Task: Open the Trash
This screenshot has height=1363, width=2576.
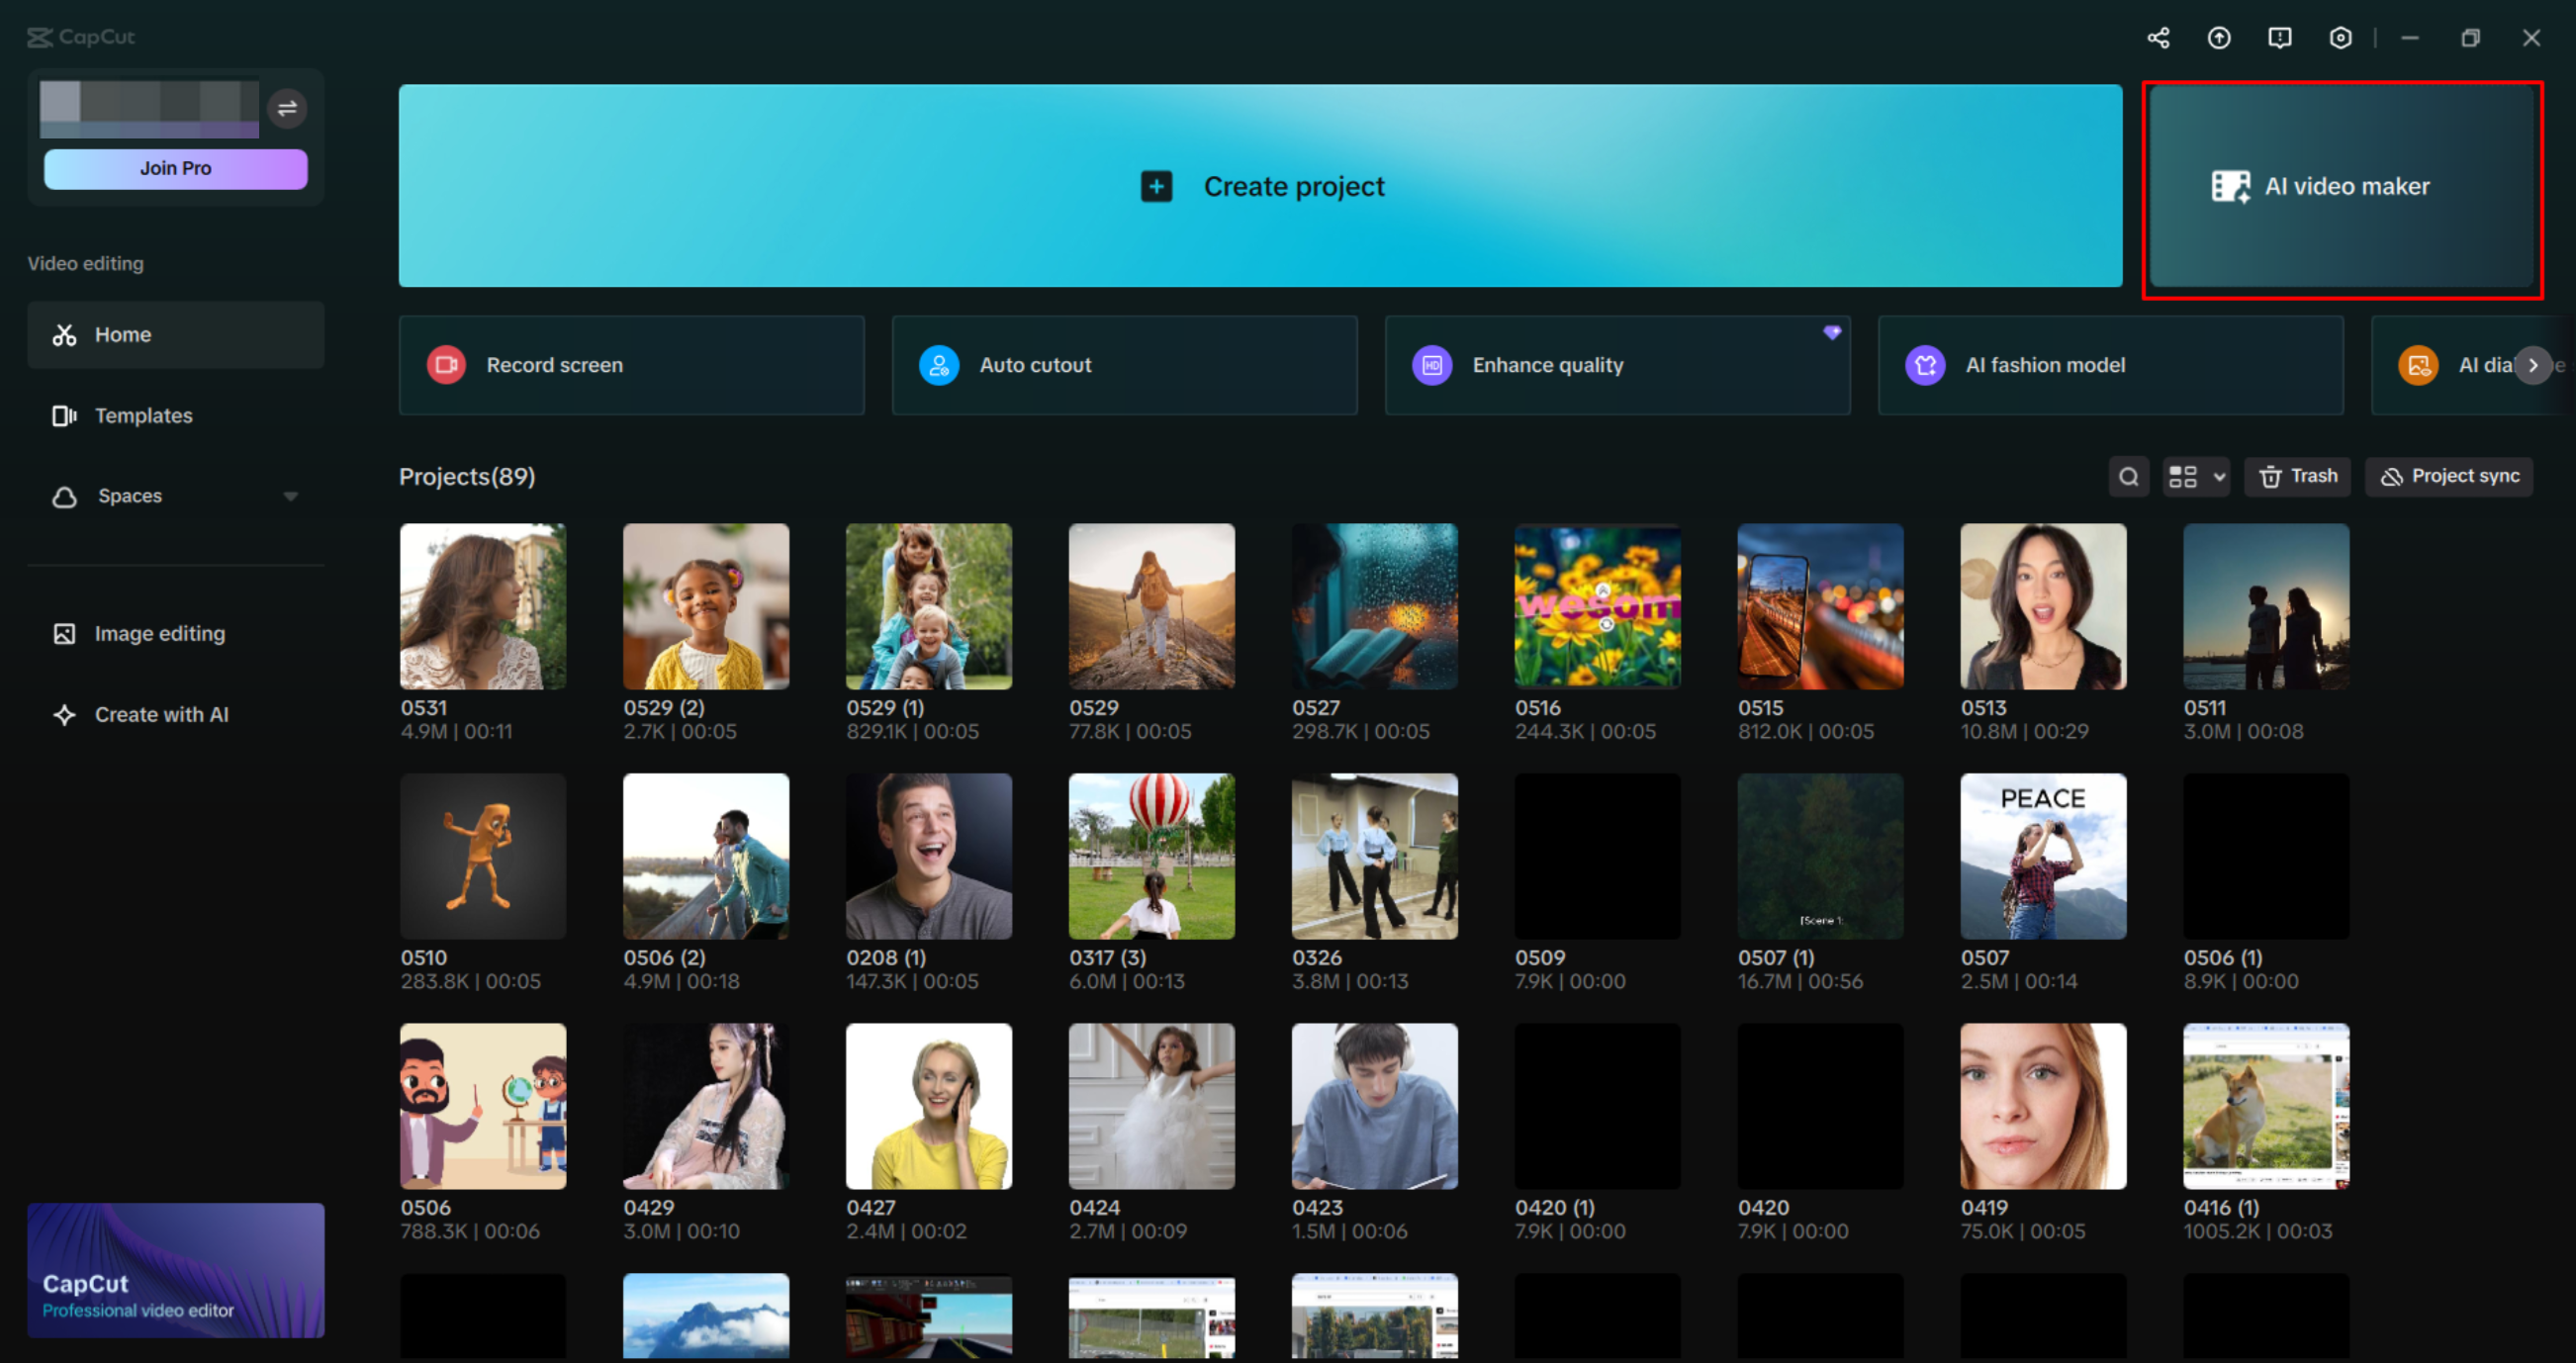Action: click(2297, 476)
